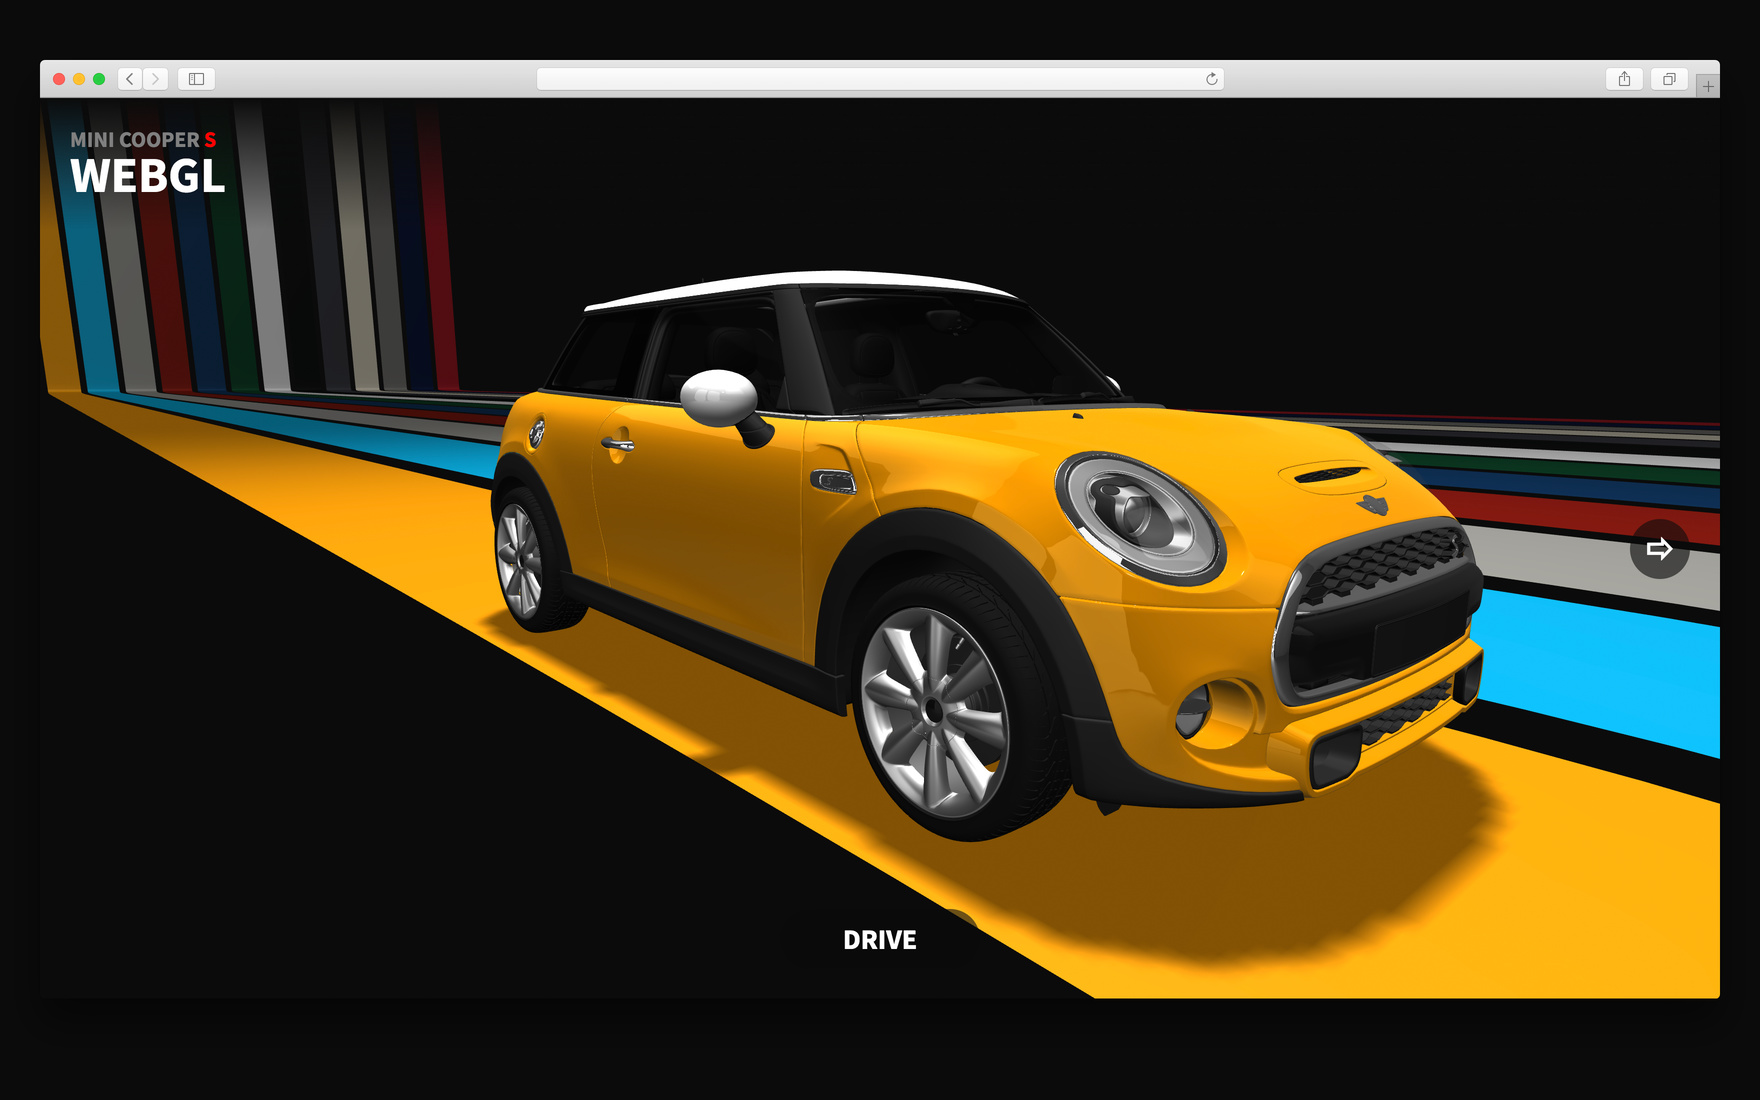The width and height of the screenshot is (1760, 1100).
Task: Close the window with red button
Action: 59,79
